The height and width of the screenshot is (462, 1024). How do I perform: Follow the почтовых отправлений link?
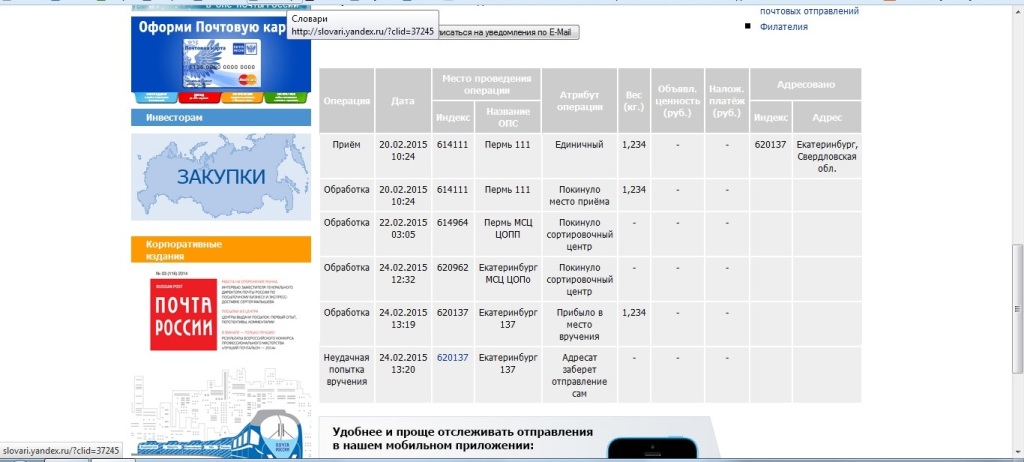(809, 11)
